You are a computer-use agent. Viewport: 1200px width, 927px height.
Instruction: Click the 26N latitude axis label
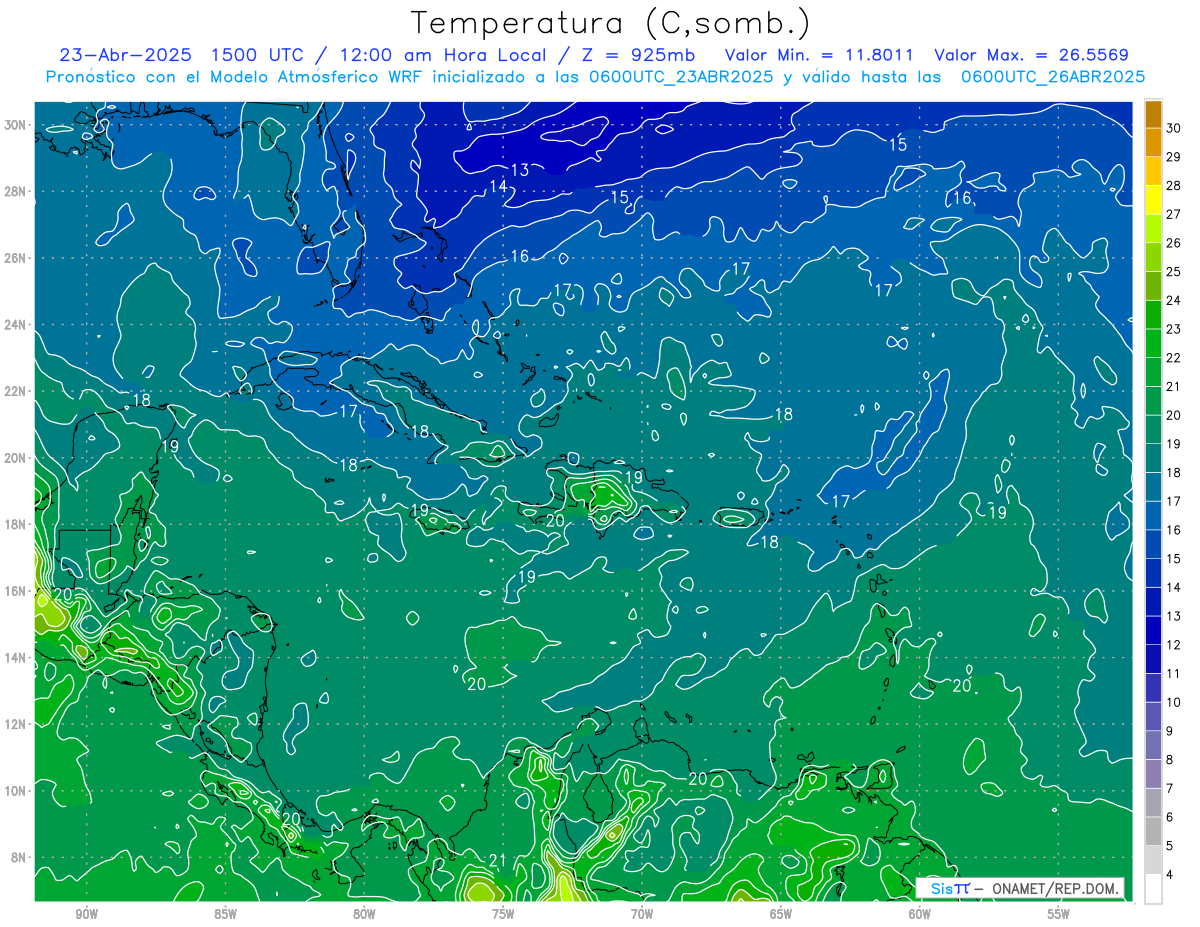pyautogui.click(x=17, y=258)
